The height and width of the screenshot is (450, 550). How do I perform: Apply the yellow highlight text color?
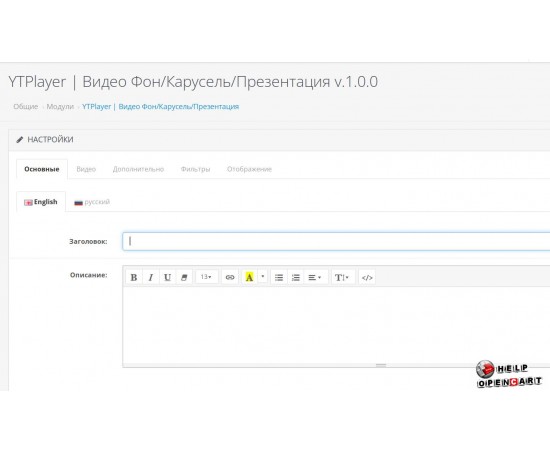coord(249,277)
